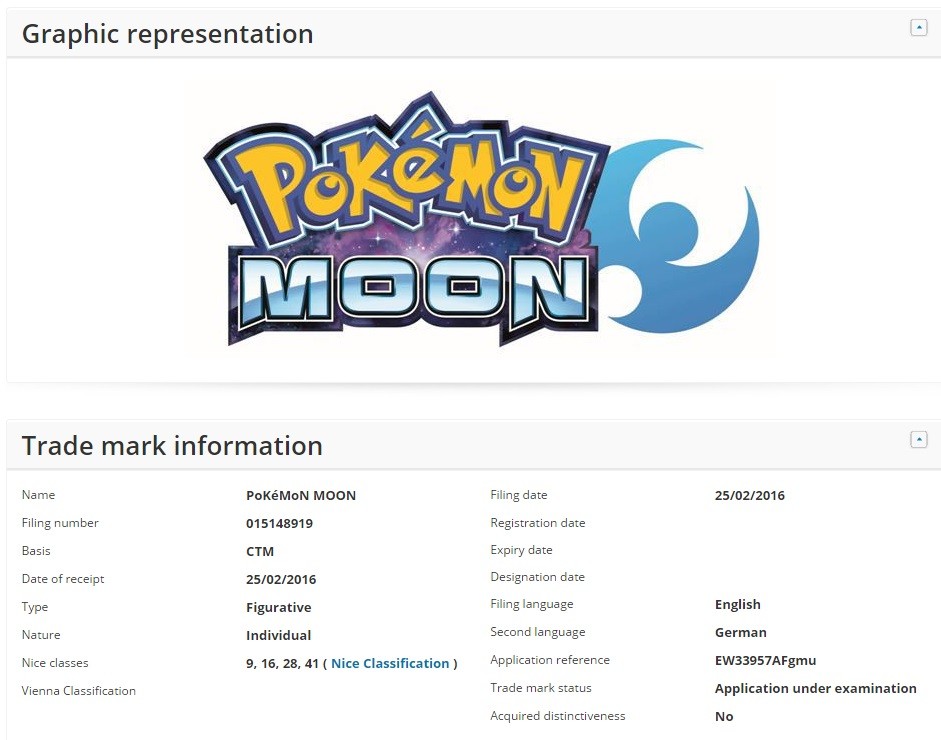Screen dimensions: 941x740
Task: Select the Trade mark information heading
Action: coord(172,446)
